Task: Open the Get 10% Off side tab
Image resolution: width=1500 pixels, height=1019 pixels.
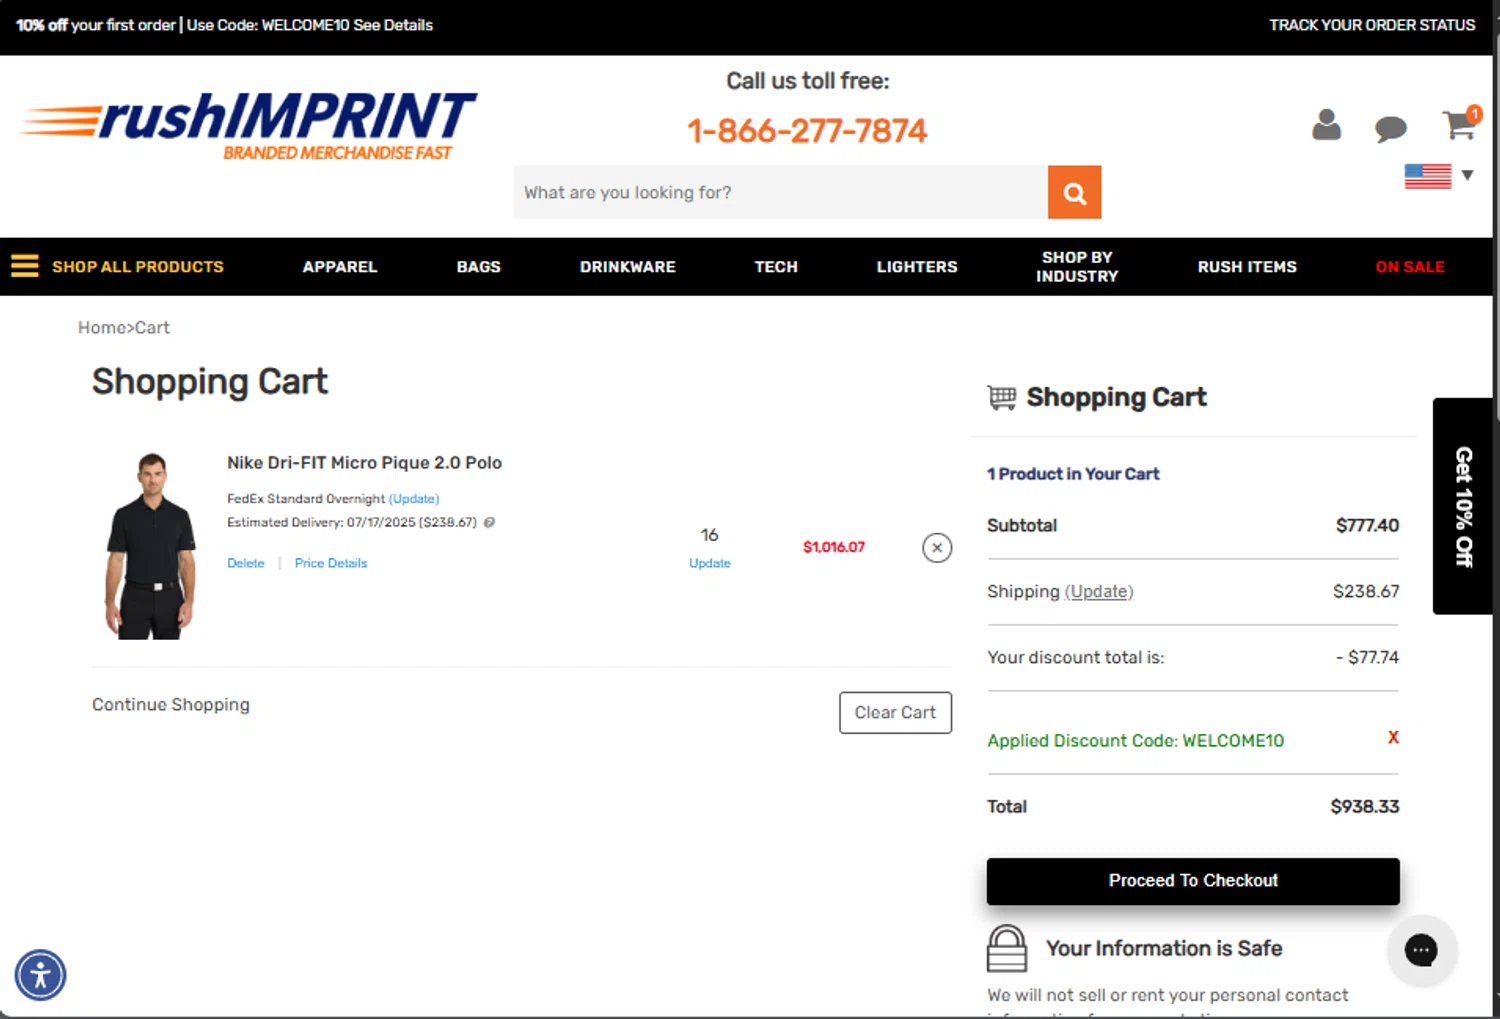Action: tap(1463, 506)
